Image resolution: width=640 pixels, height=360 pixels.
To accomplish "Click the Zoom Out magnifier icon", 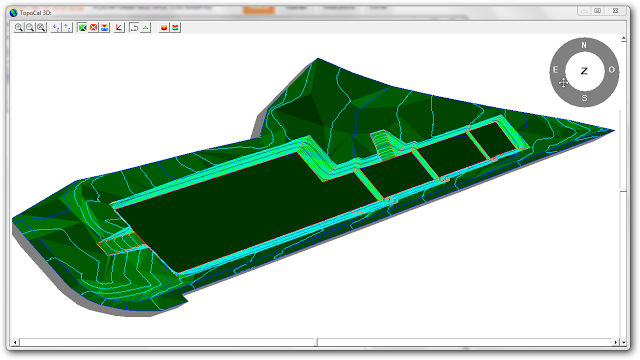I will pos(30,27).
